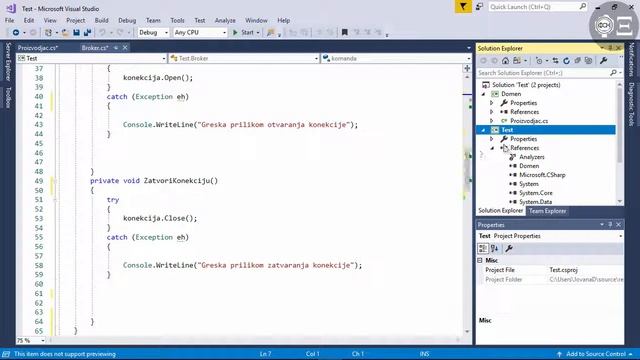
Task: Expand Properties under Domen project
Action: pyautogui.click(x=492, y=103)
